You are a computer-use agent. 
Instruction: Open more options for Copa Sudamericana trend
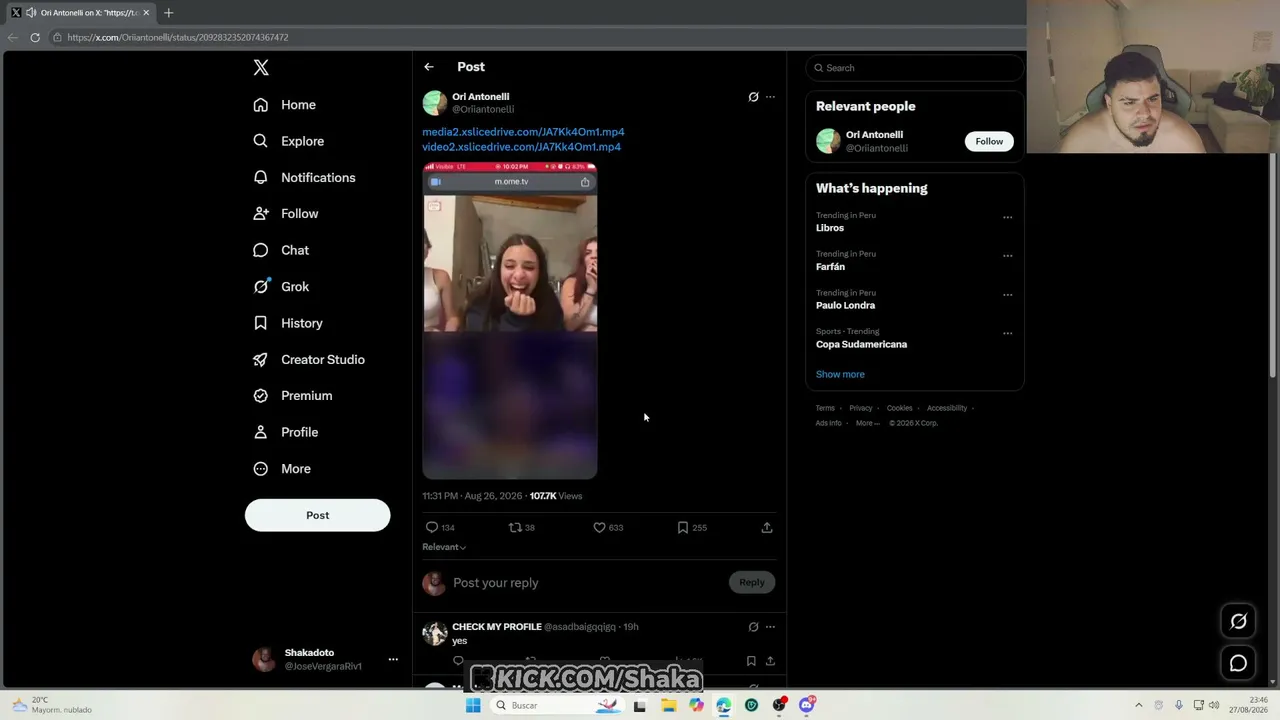point(1007,333)
